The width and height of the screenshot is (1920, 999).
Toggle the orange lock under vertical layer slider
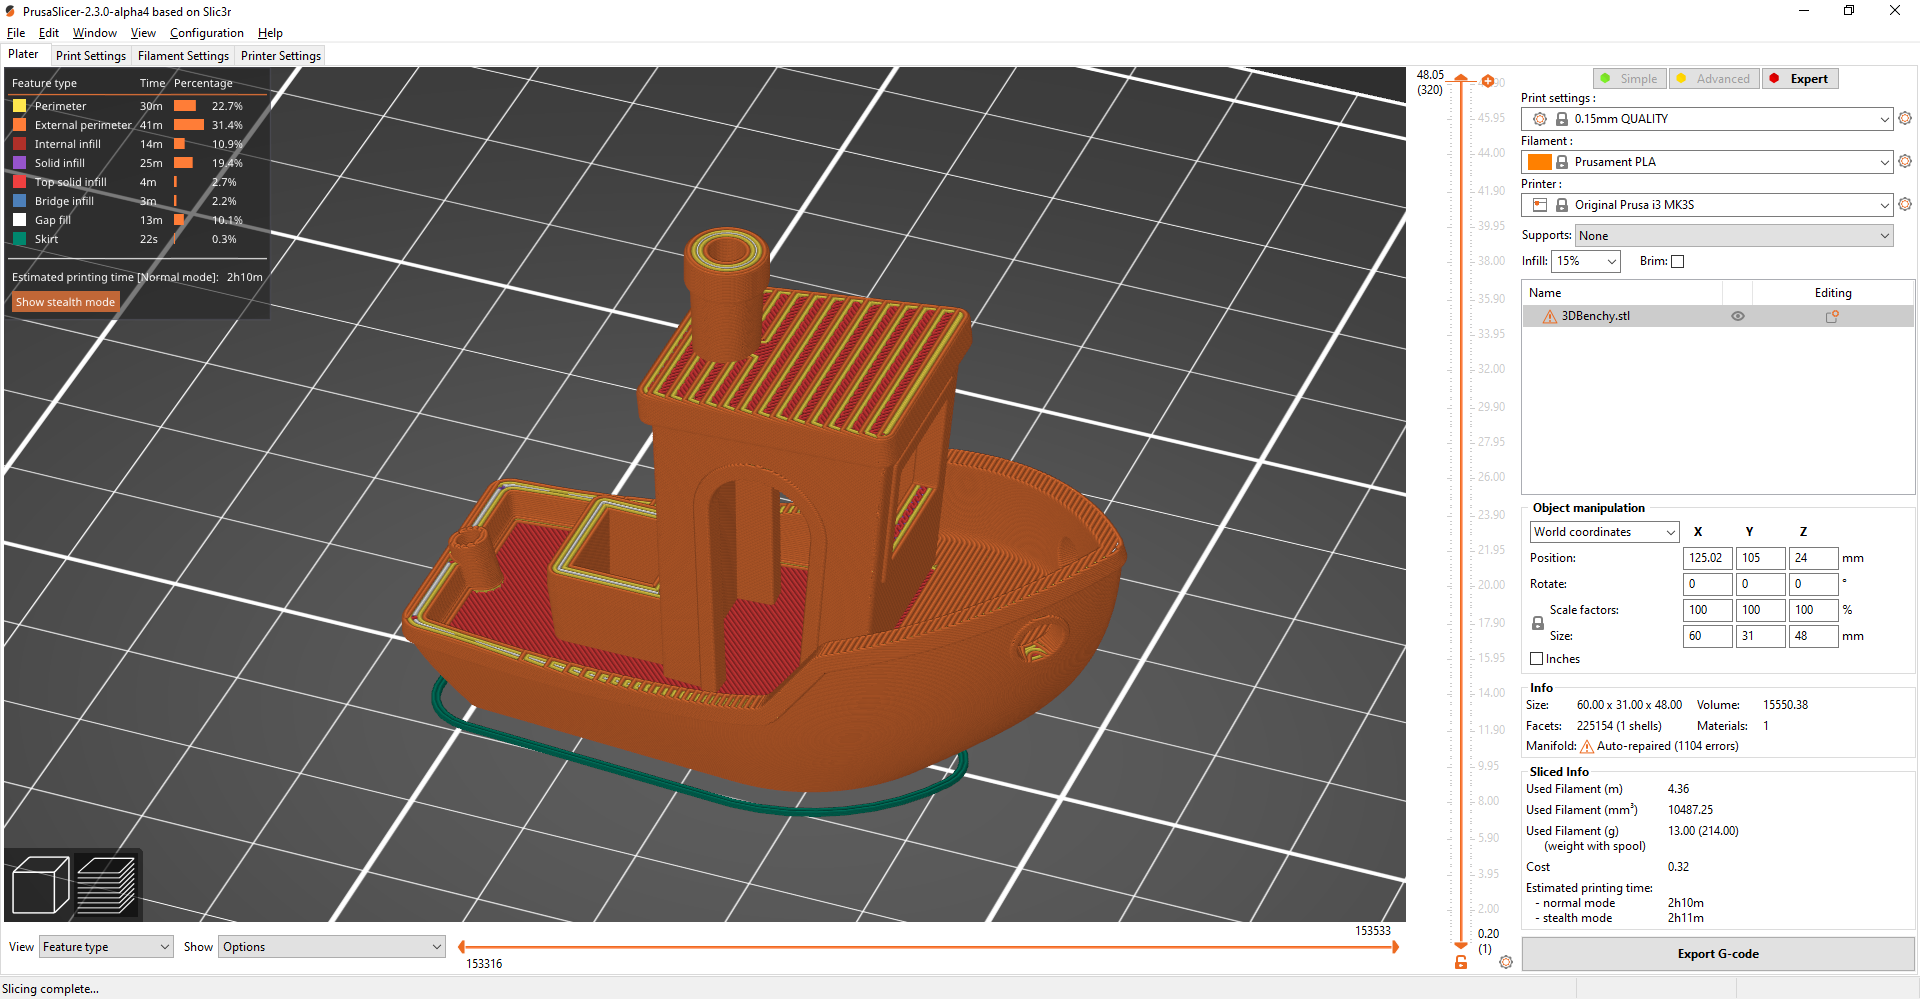[1461, 962]
